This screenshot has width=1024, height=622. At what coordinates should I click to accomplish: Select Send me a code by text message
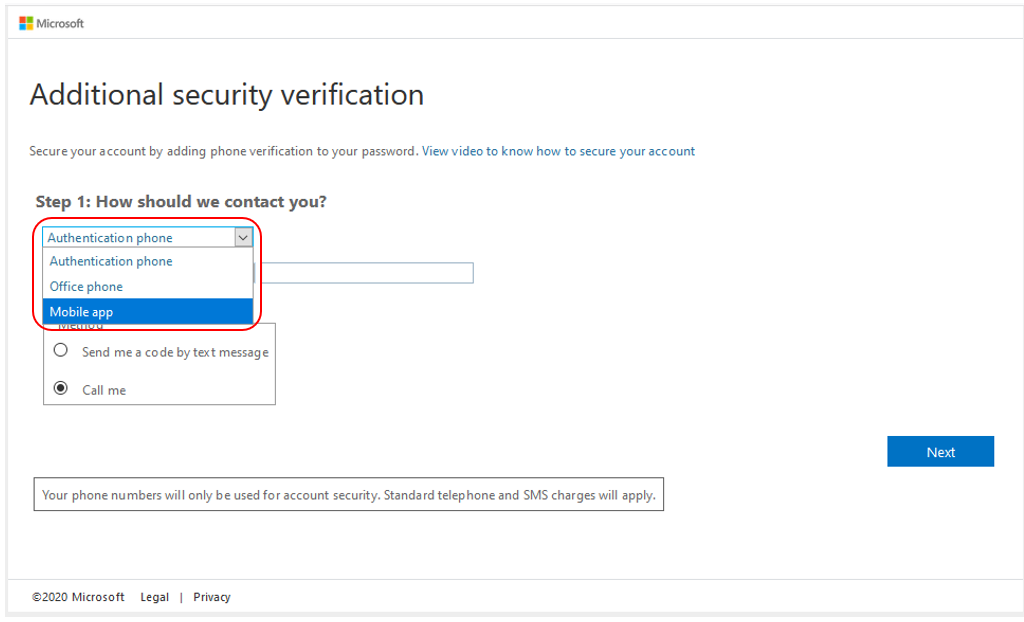[61, 350]
